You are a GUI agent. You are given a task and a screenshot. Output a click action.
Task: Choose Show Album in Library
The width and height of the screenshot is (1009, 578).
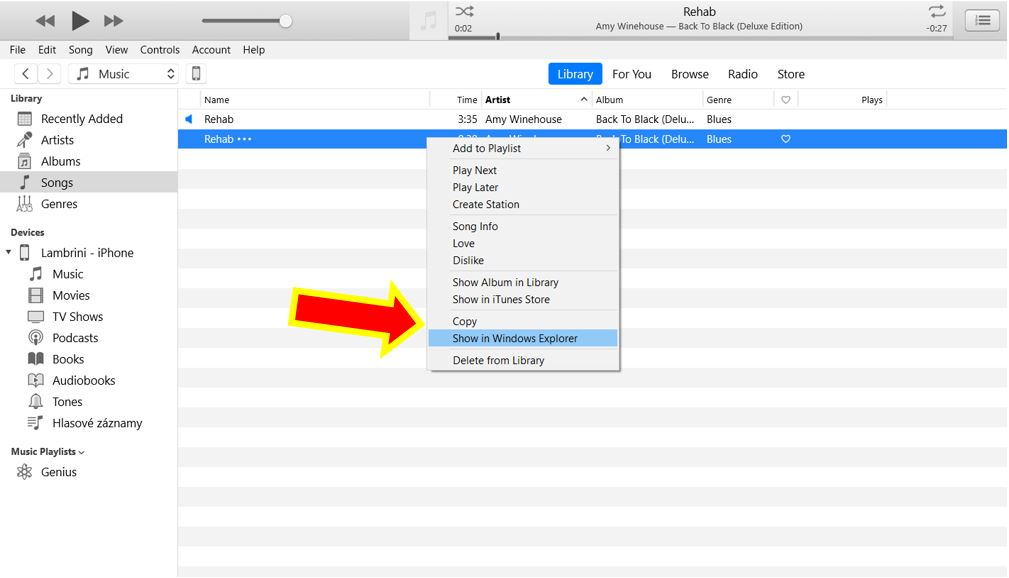524,282
